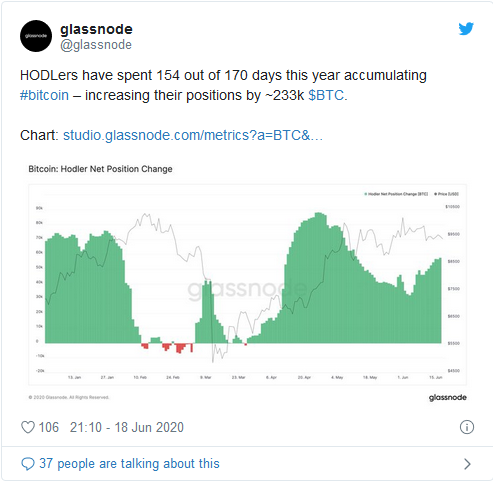
Task: Click the Twitter bird logo
Action: (466, 28)
